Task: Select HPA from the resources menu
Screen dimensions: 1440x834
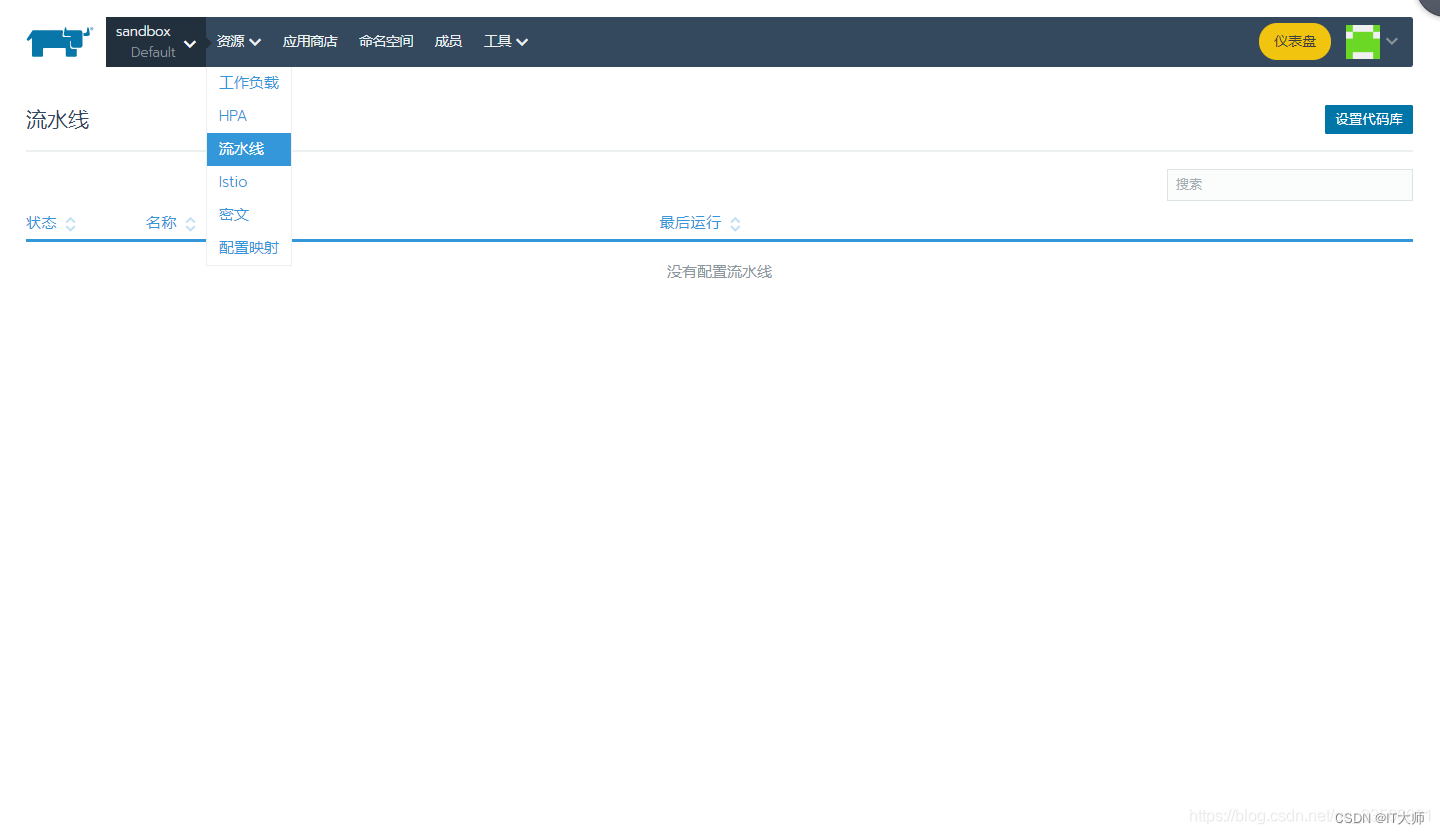Action: 249,116
